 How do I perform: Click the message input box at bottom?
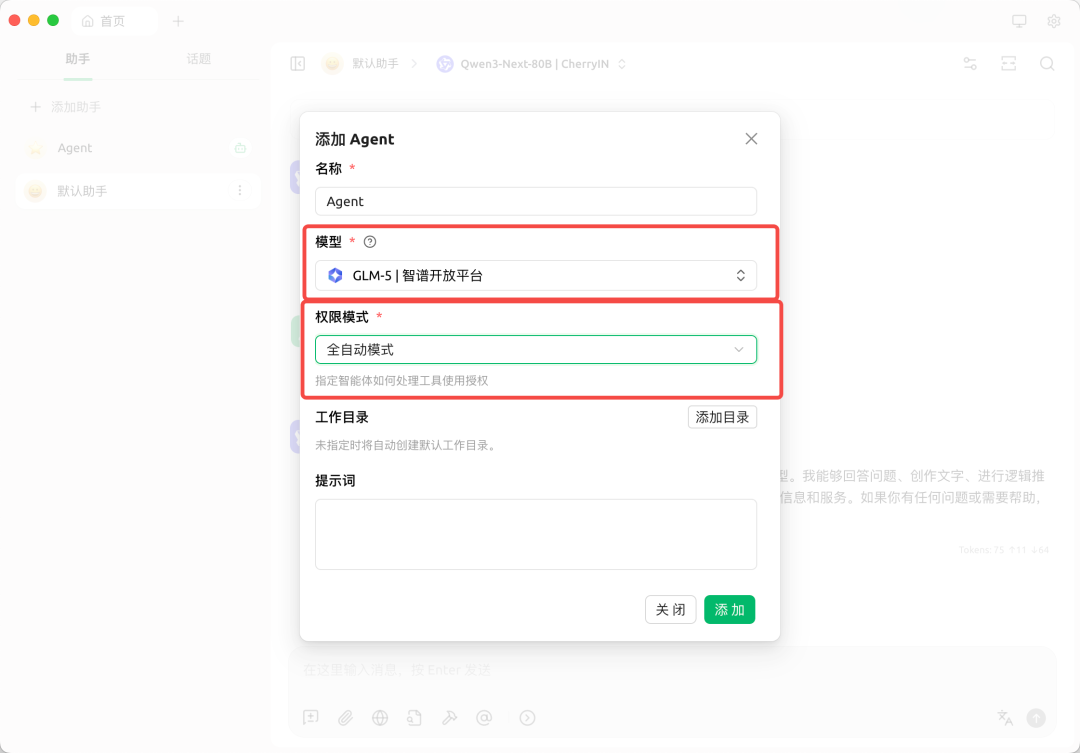click(x=672, y=670)
